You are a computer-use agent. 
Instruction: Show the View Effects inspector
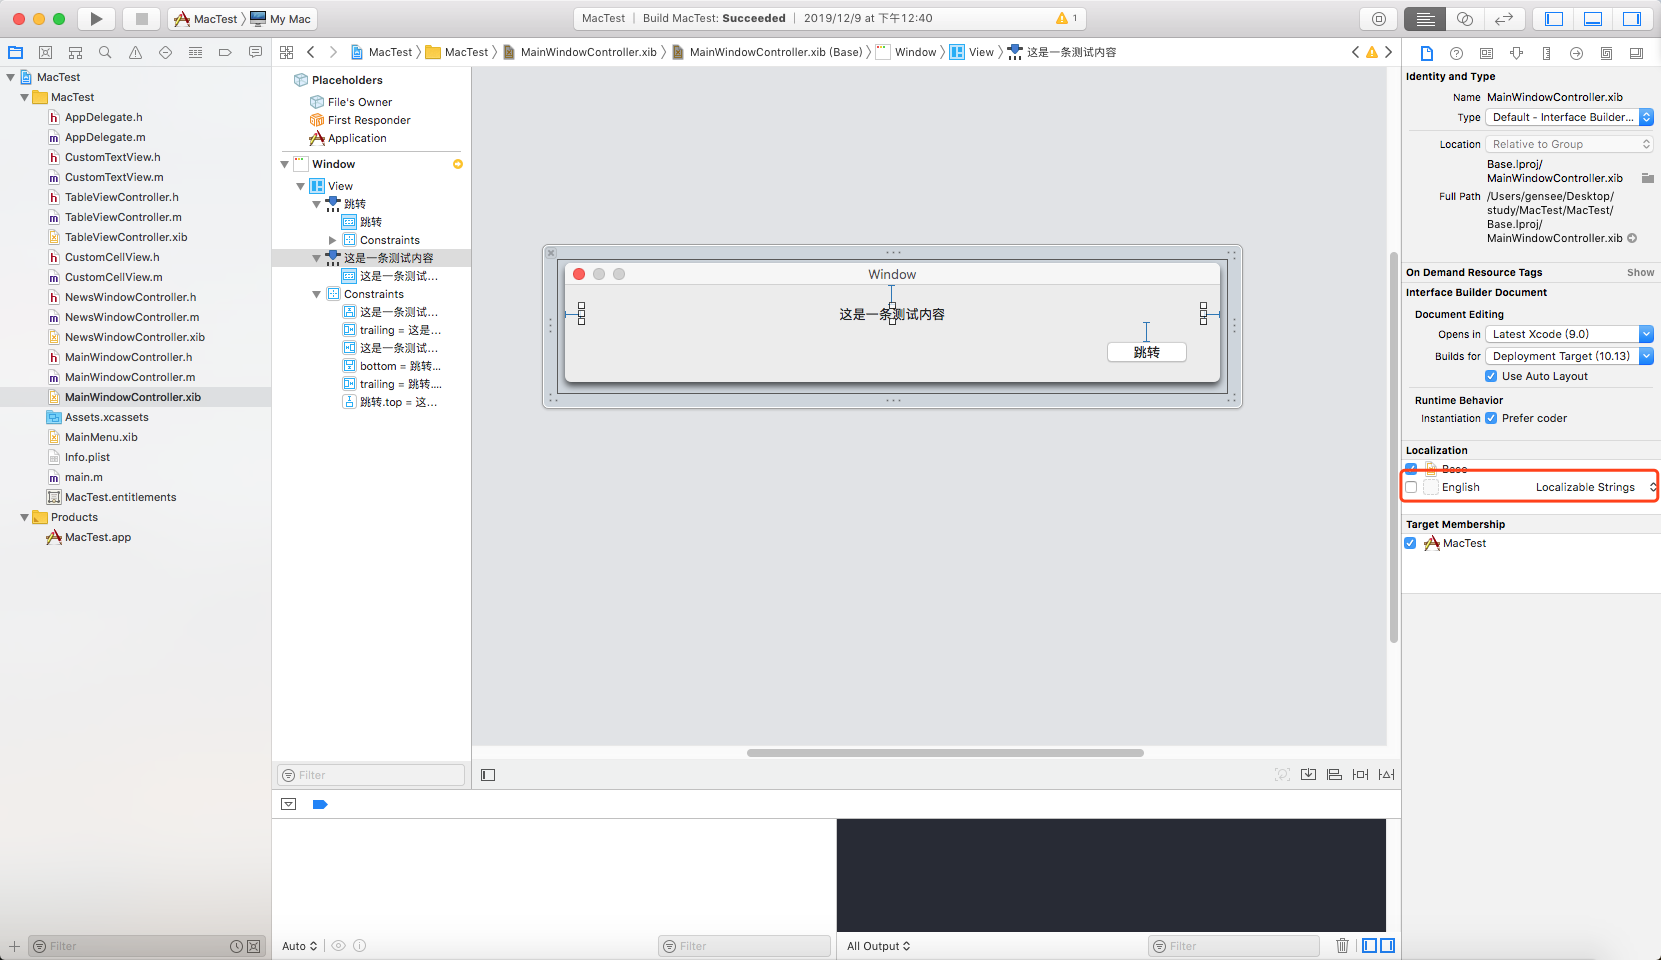(x=1637, y=53)
